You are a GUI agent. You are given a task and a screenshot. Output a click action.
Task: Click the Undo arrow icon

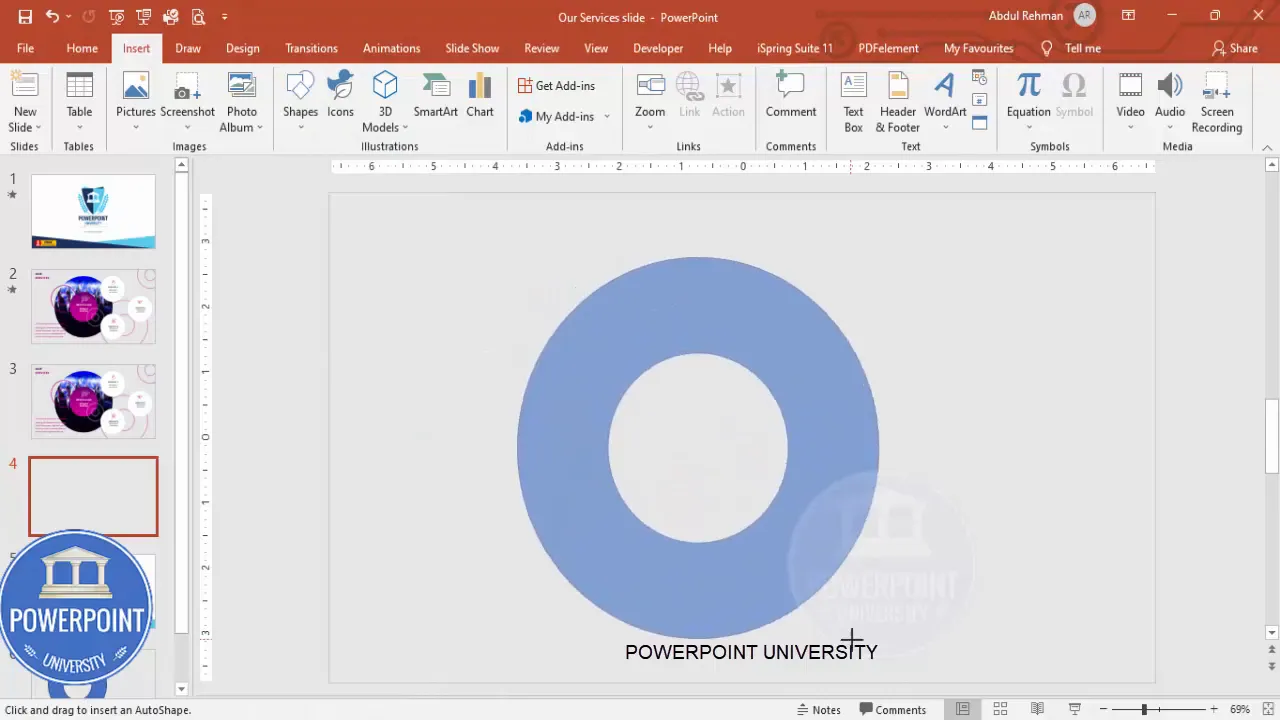[x=51, y=17]
